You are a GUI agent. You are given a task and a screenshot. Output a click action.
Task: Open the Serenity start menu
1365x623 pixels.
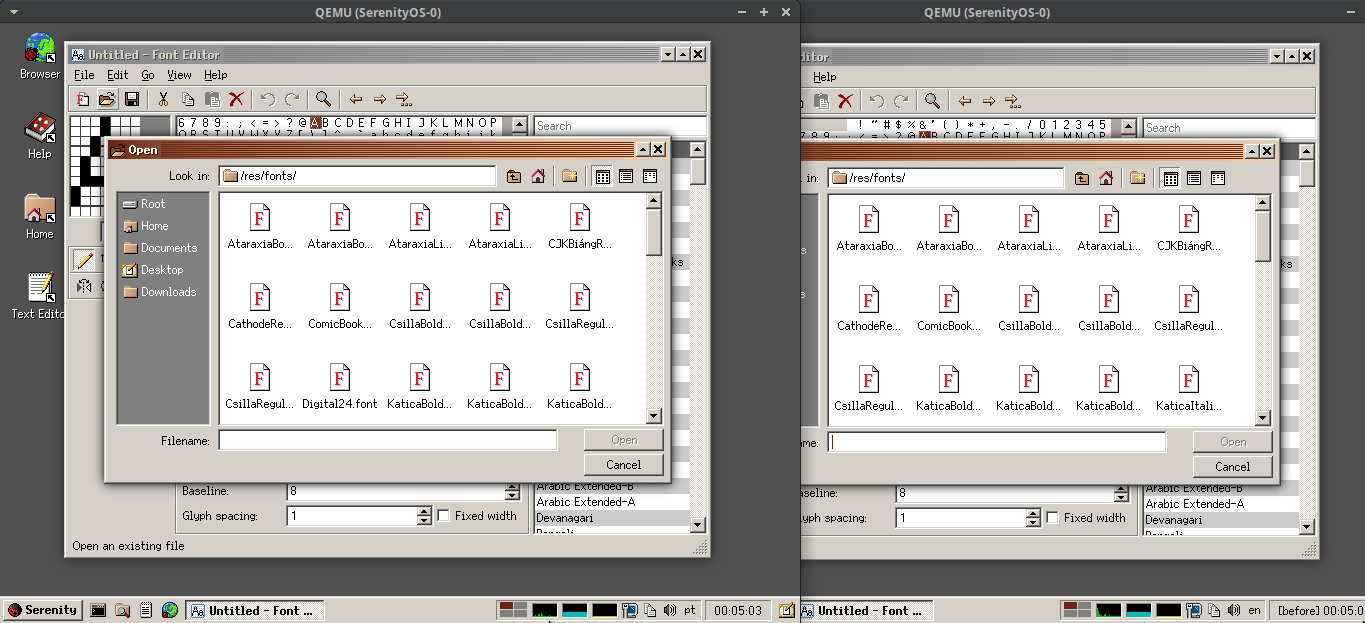click(x=42, y=610)
